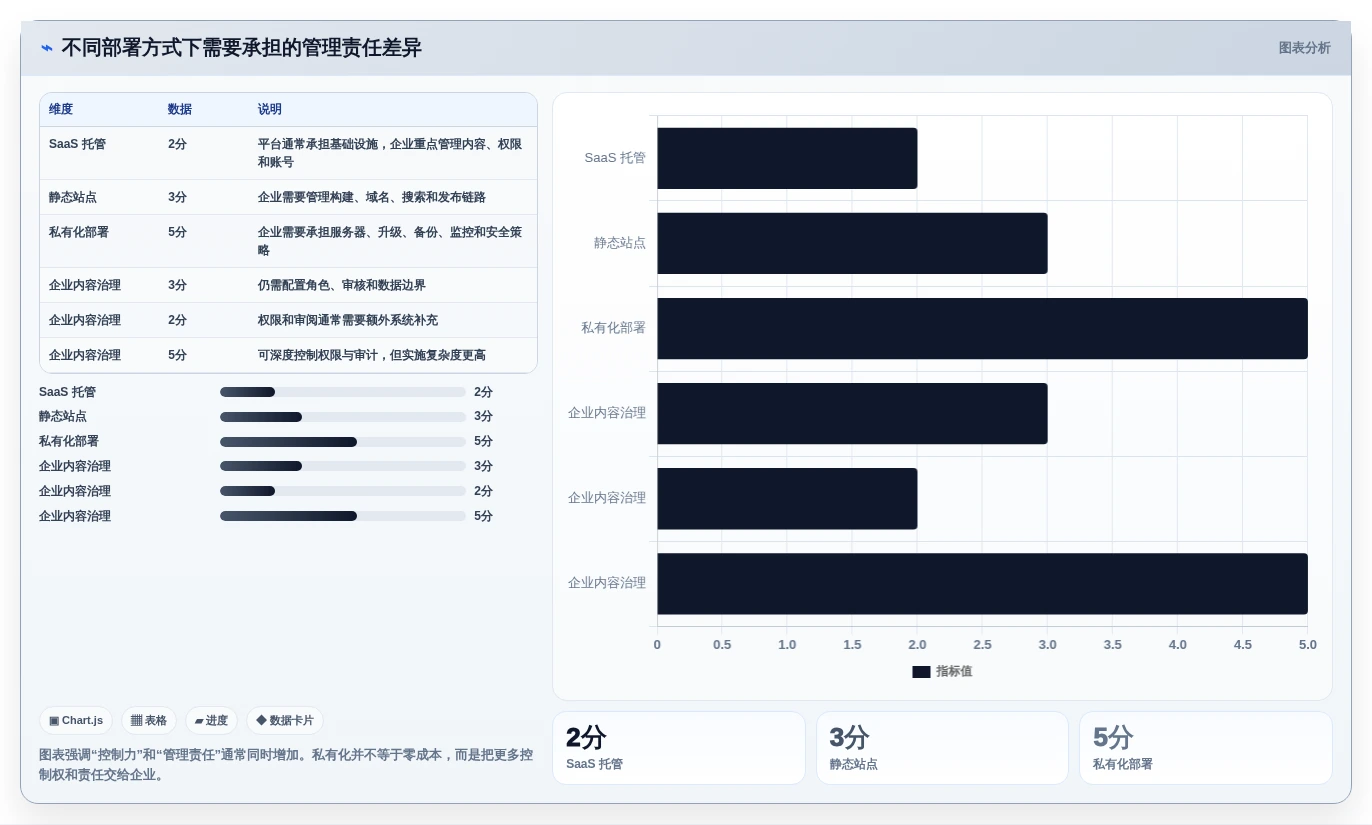Click the 企业内容治理 progress bar showing 2分

(x=343, y=491)
